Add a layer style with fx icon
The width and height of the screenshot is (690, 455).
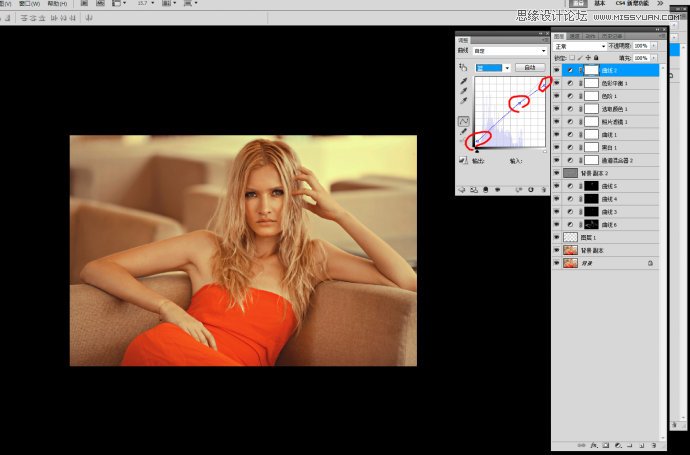click(x=594, y=445)
